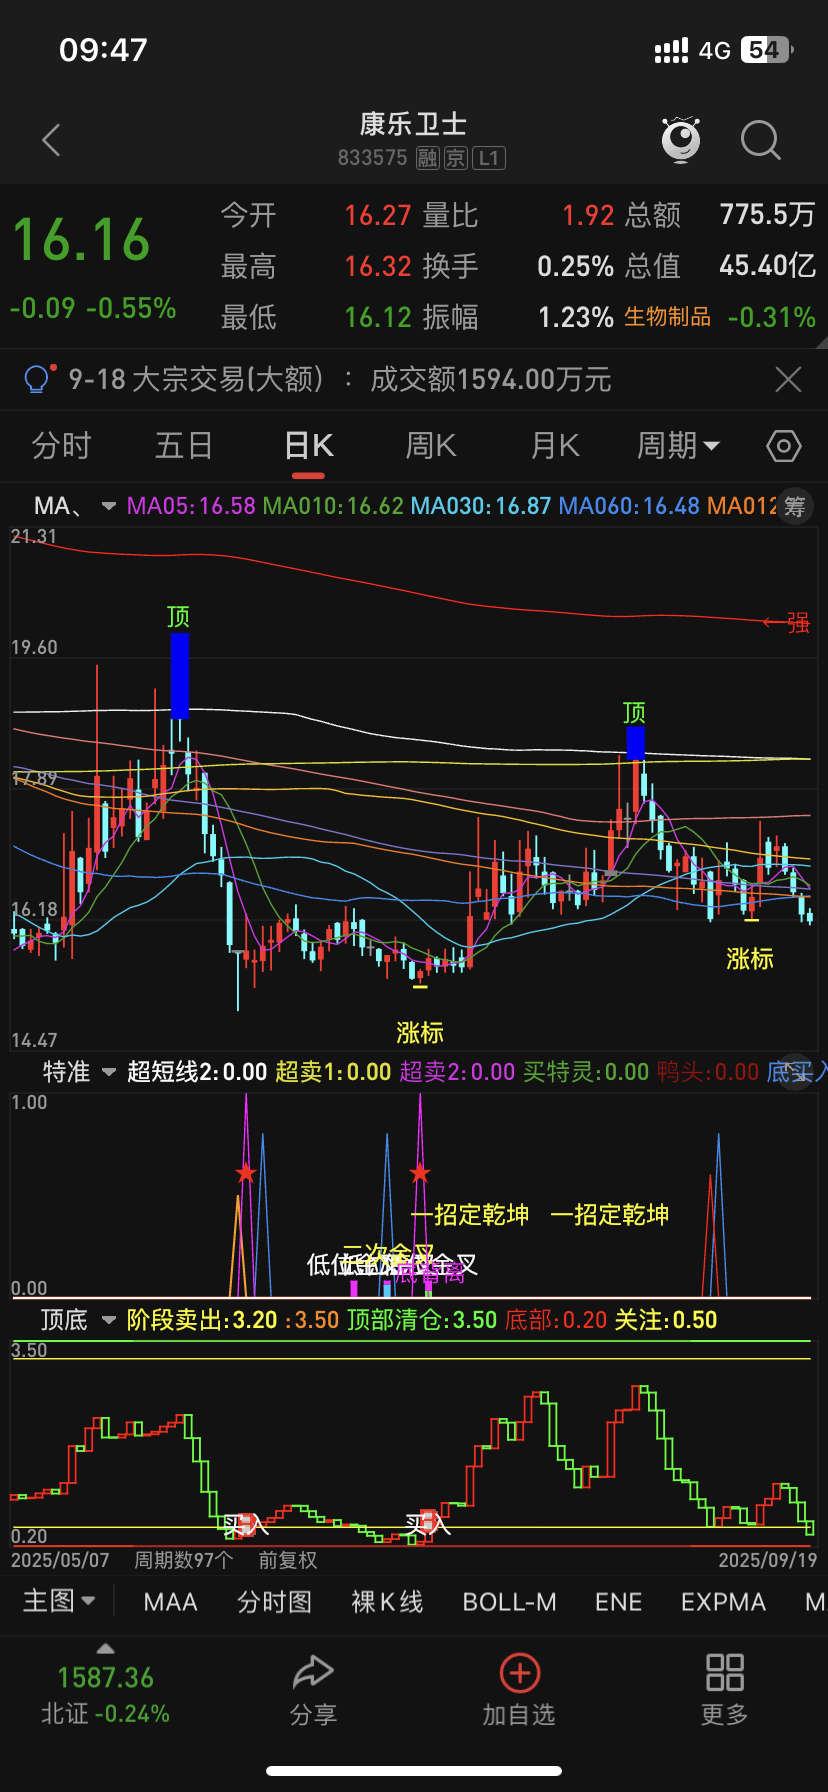Select EXPMA indicator
Screen dimensions: 828x1792
723,1602
